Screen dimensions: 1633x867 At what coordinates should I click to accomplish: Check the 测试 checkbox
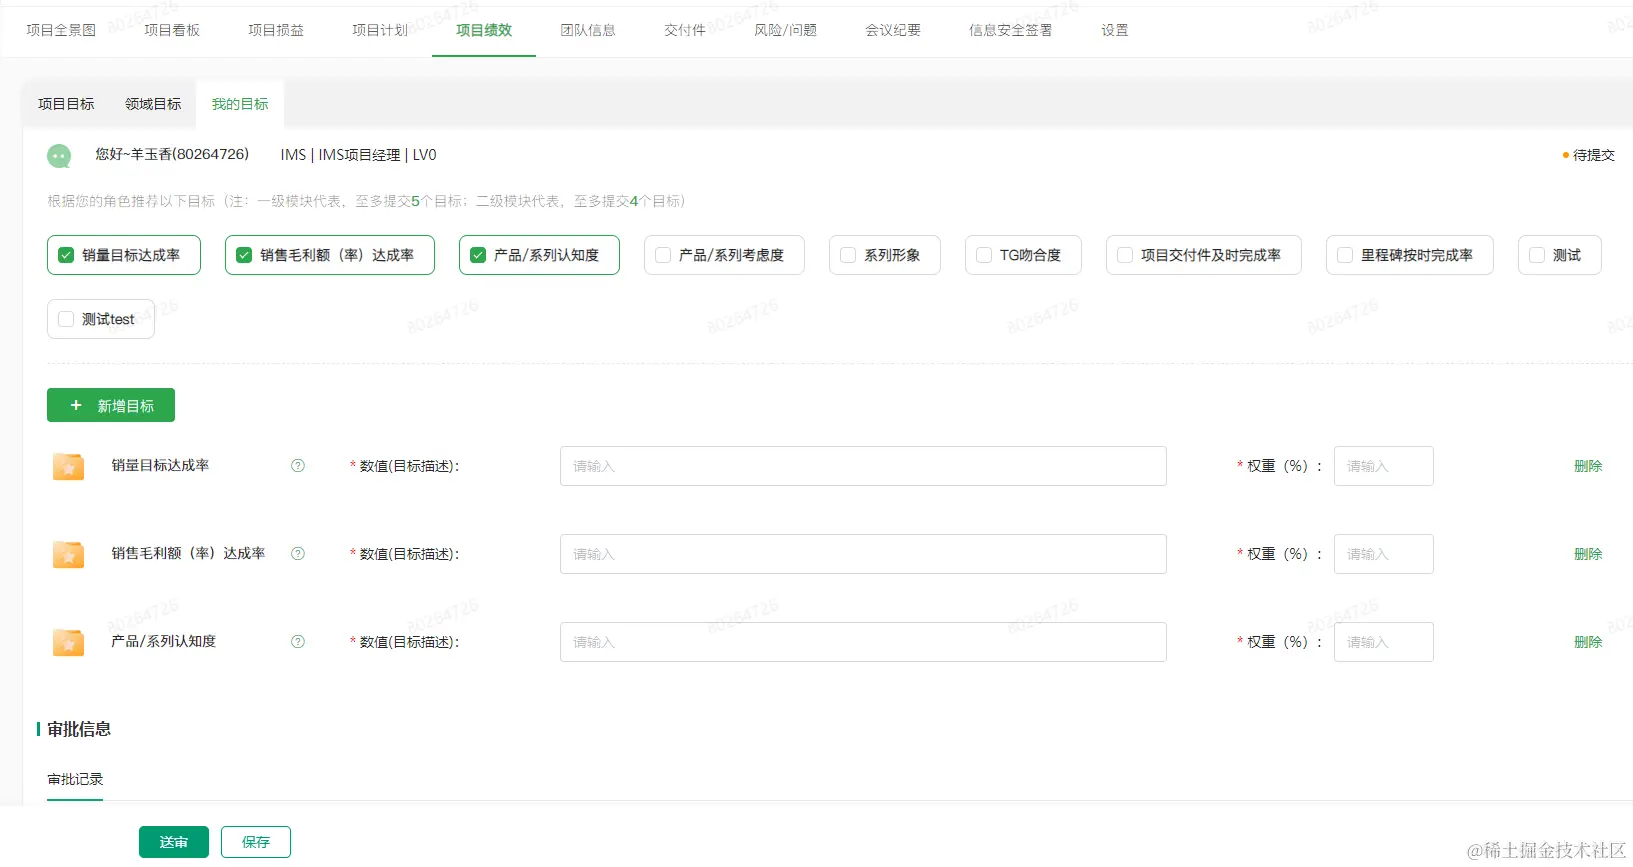coord(1537,255)
